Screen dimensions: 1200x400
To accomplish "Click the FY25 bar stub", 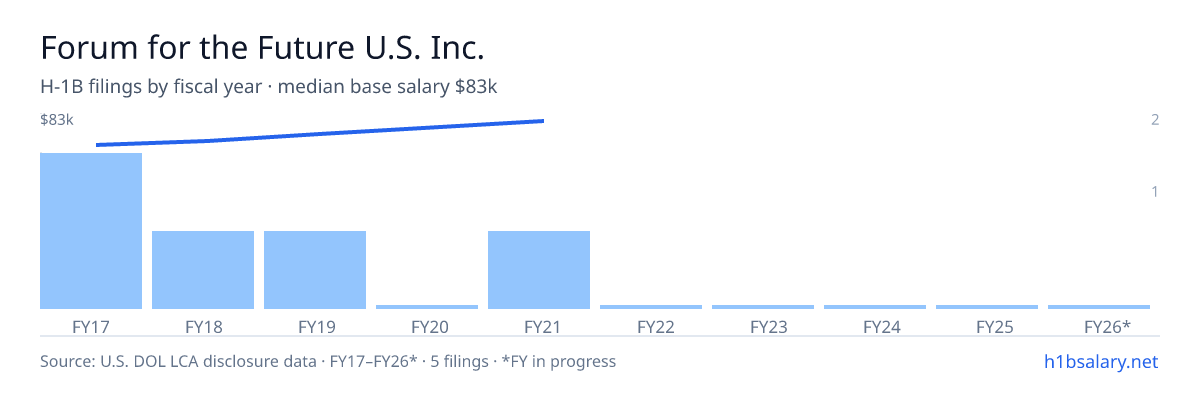I will [987, 307].
